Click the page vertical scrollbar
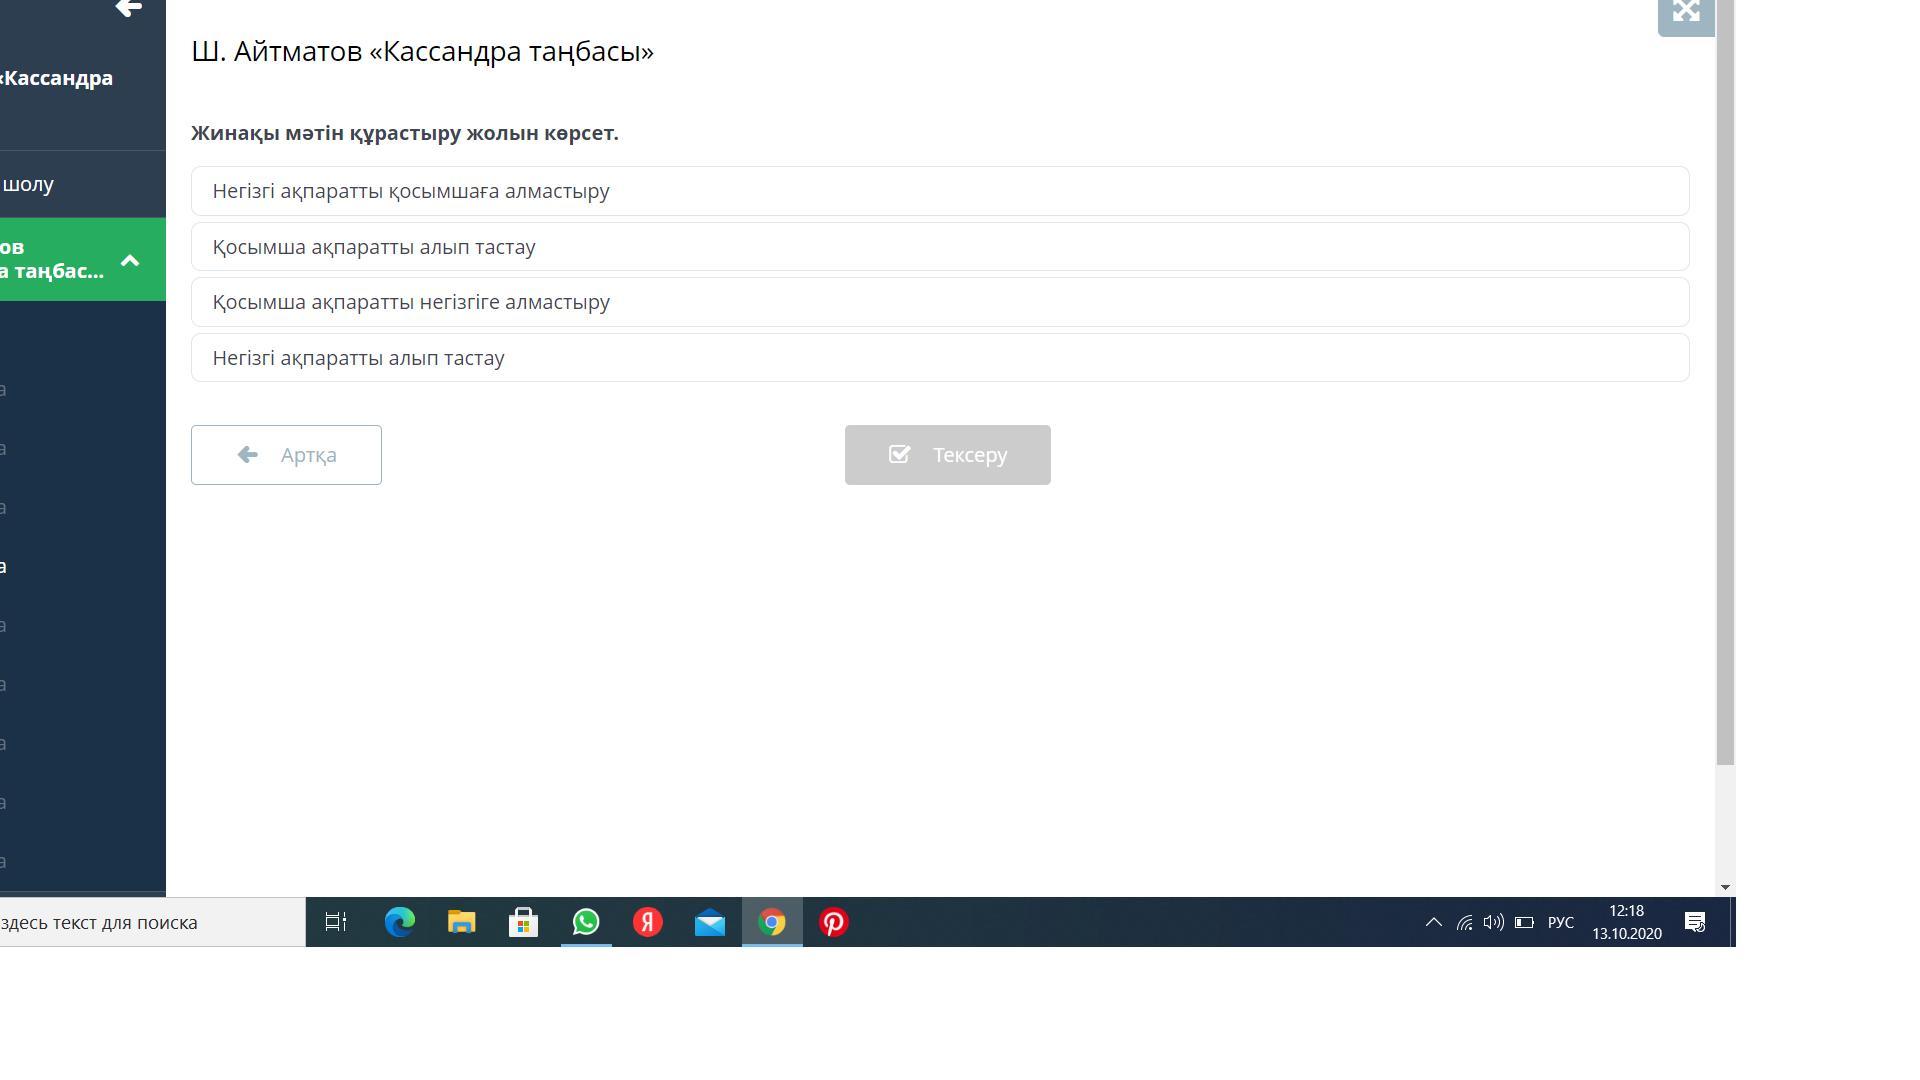 1725,400
